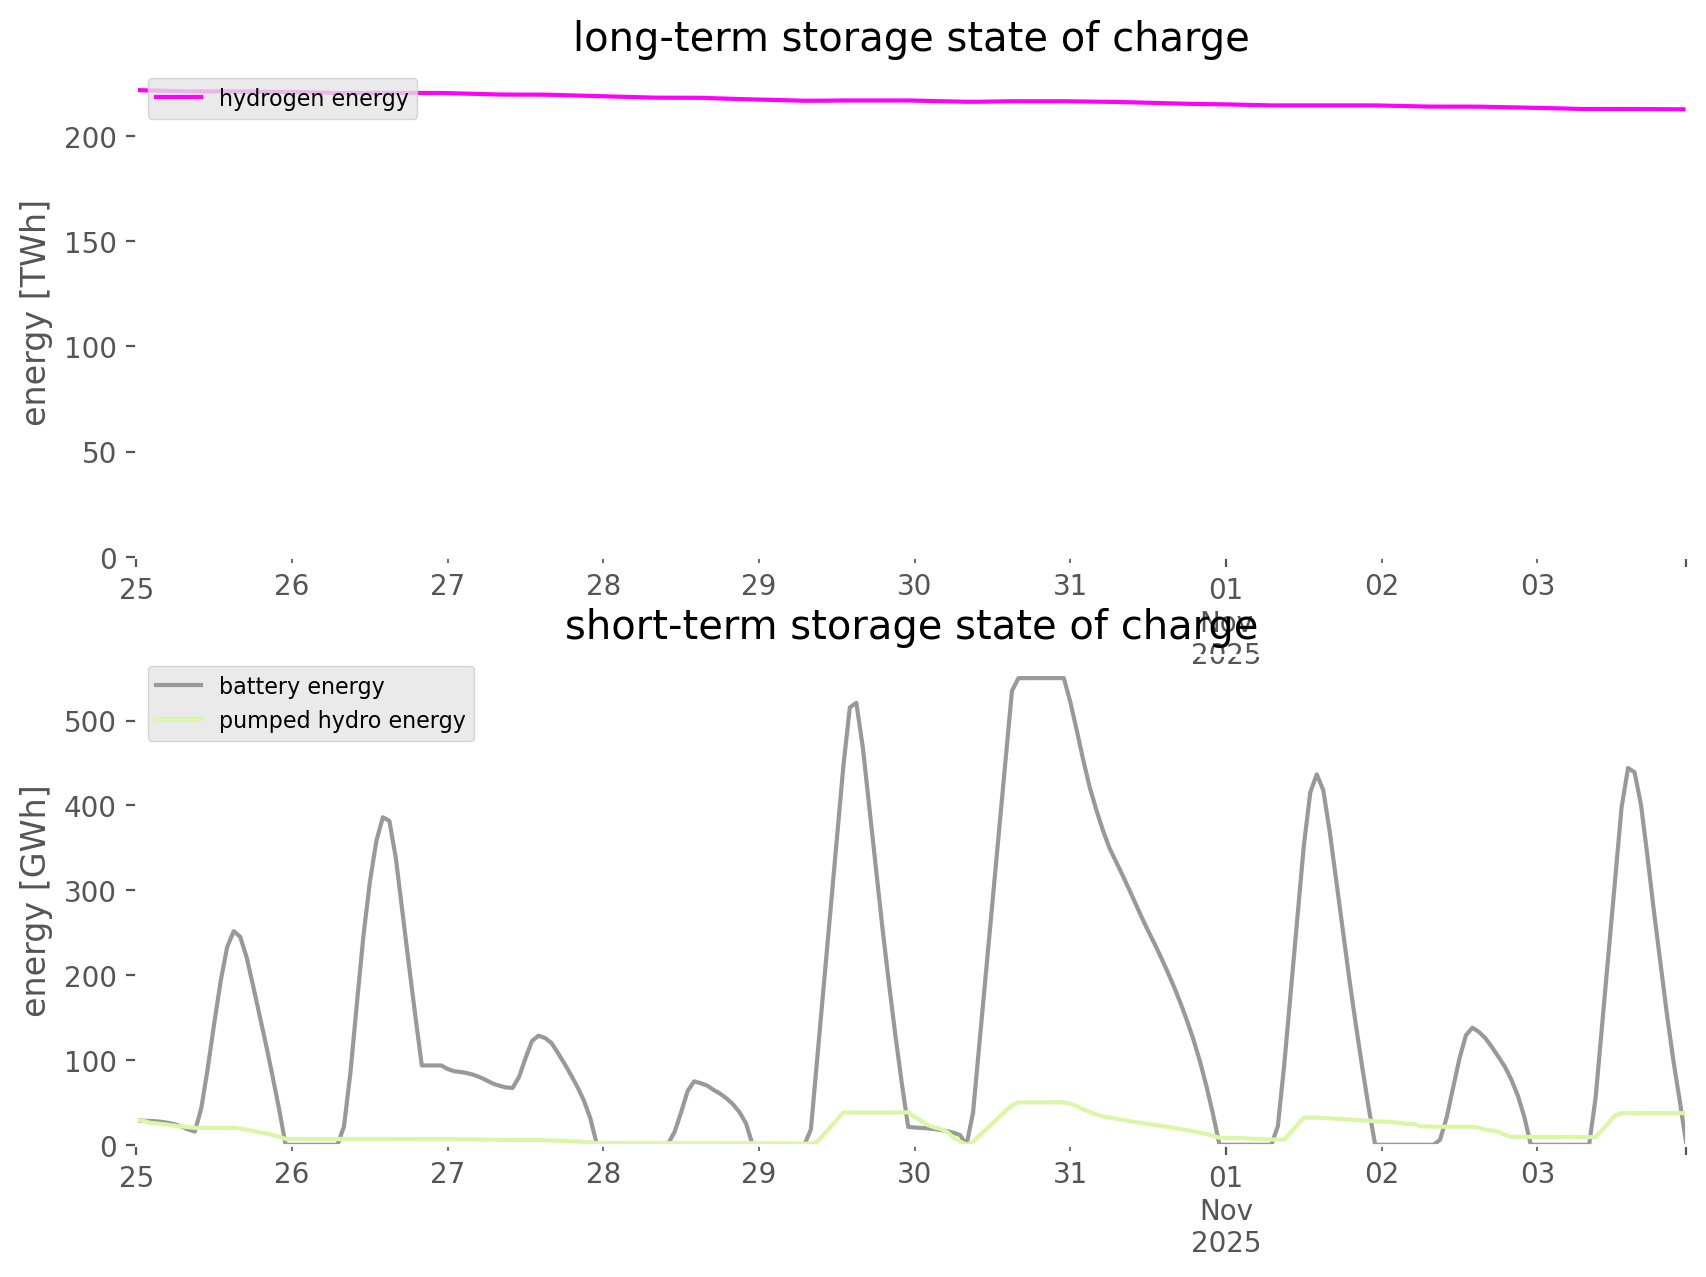The width and height of the screenshot is (1706, 1277).
Task: Pick date 02 on the short-term chart axis
Action: pyautogui.click(x=1382, y=1174)
